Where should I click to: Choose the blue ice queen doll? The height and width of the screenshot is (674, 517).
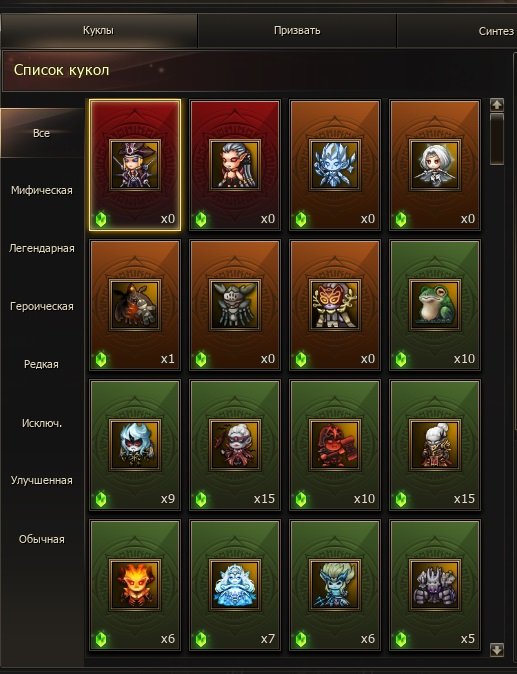235,585
